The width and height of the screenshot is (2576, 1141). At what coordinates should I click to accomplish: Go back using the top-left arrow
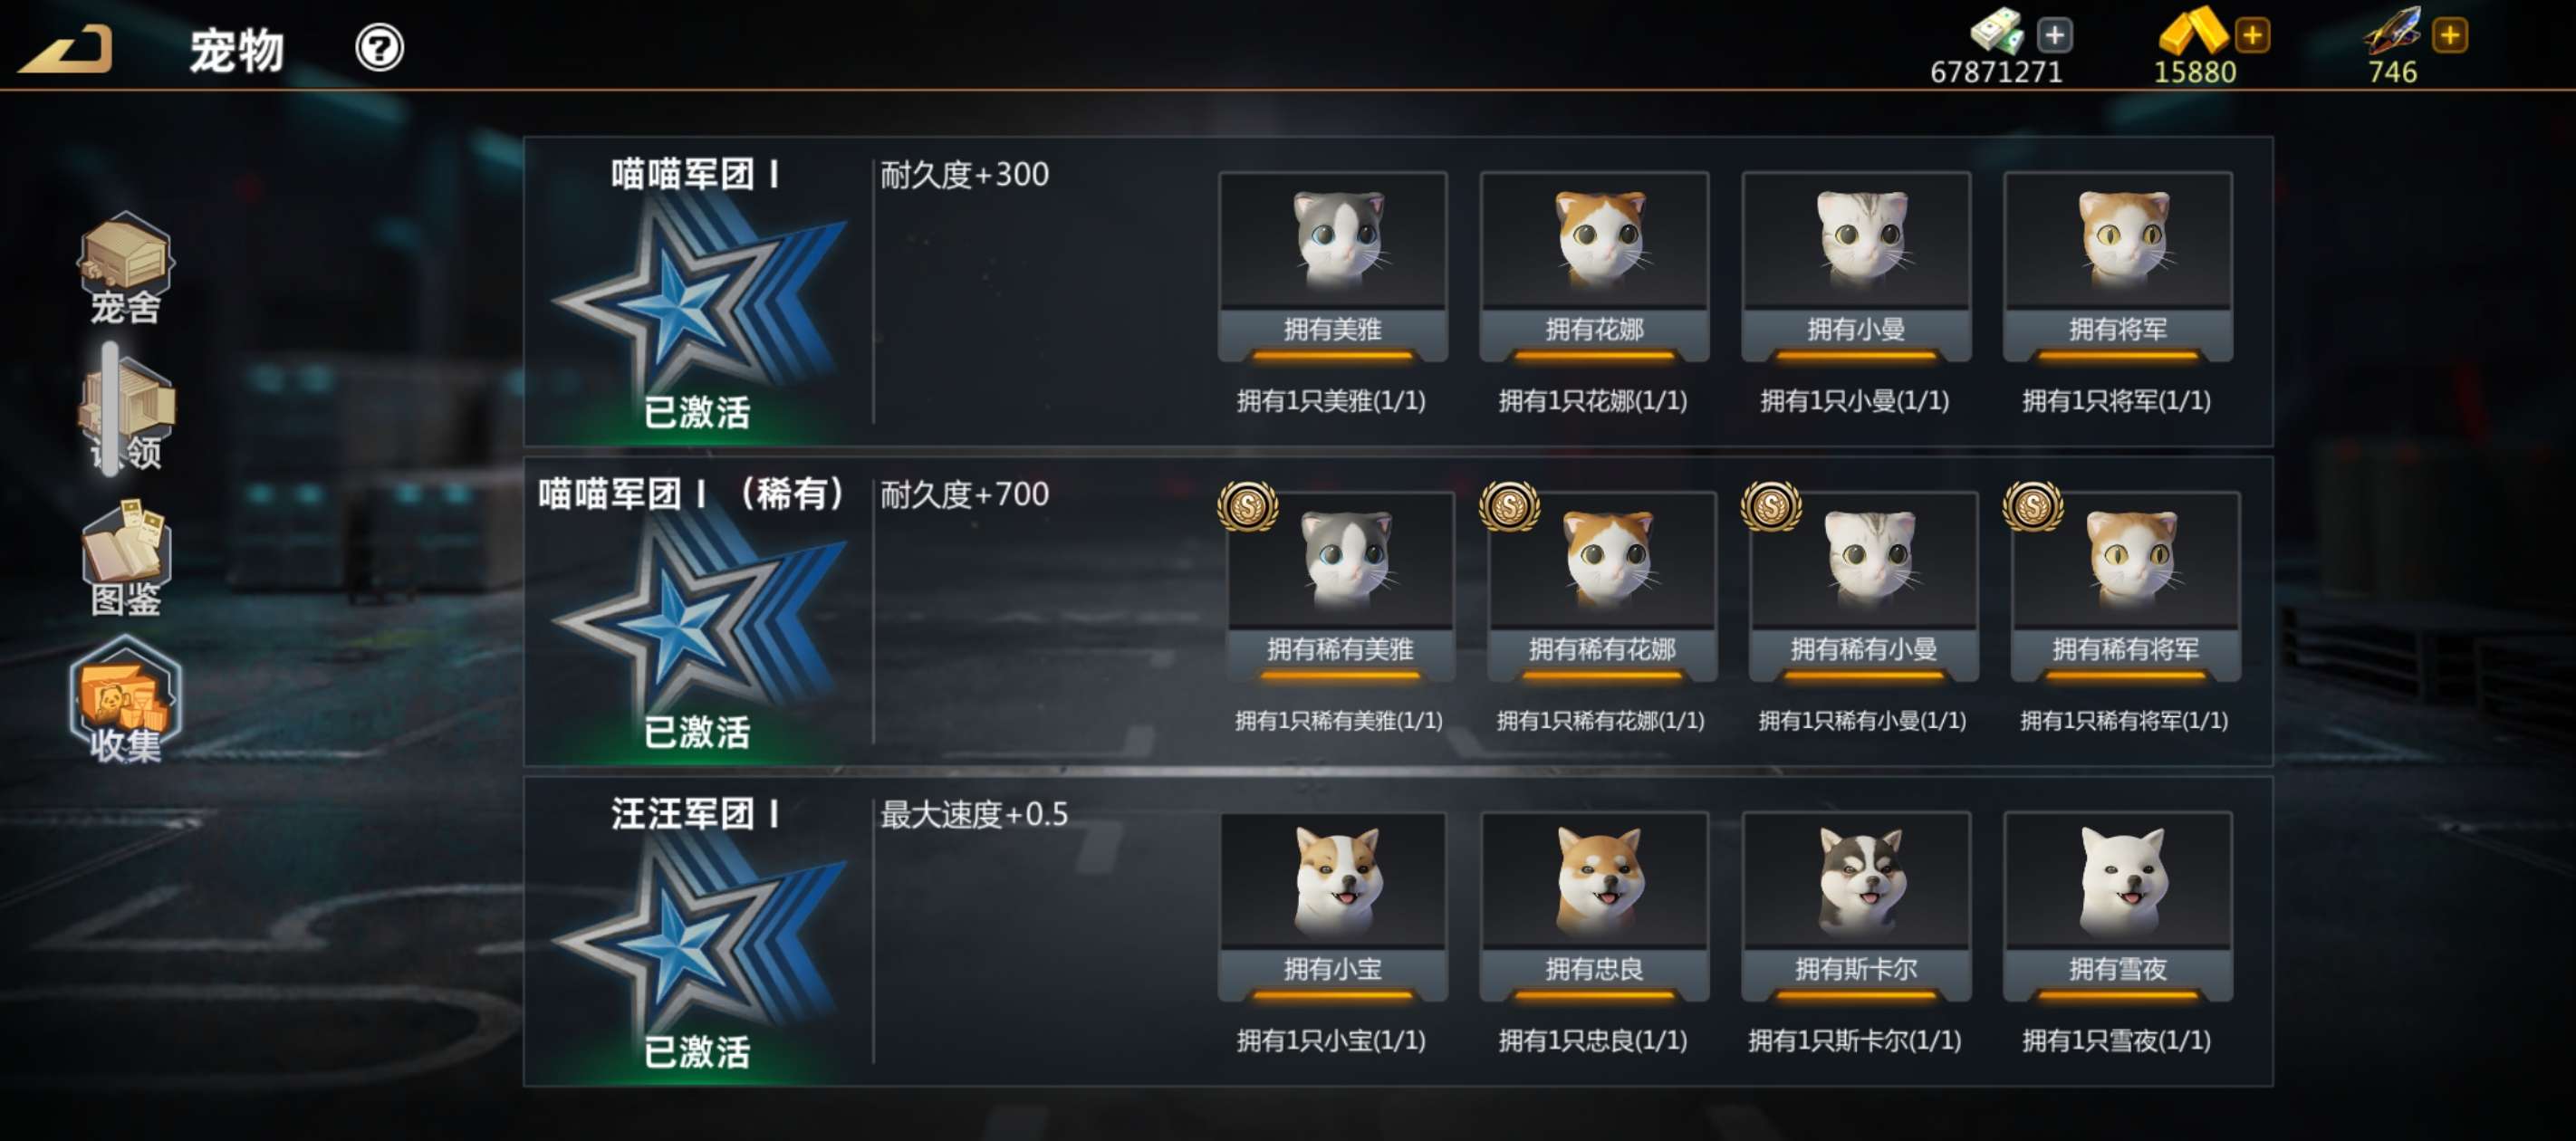(x=66, y=50)
